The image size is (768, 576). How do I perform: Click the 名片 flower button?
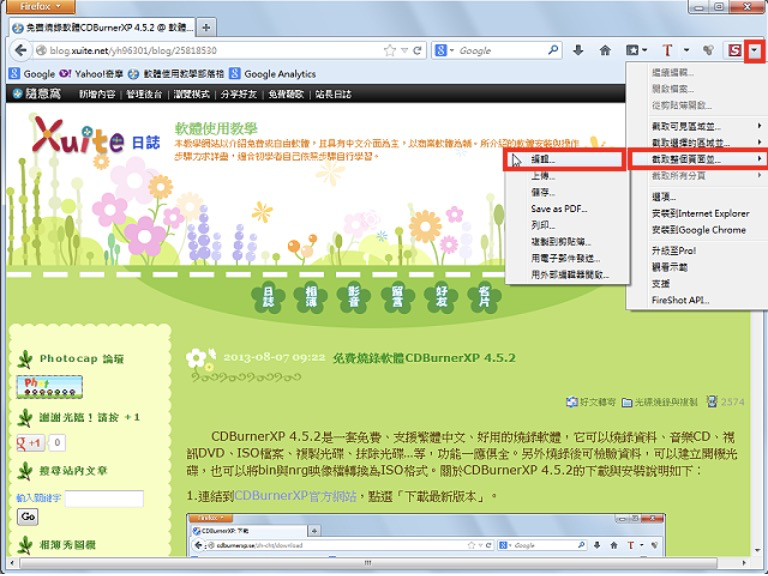tap(484, 297)
